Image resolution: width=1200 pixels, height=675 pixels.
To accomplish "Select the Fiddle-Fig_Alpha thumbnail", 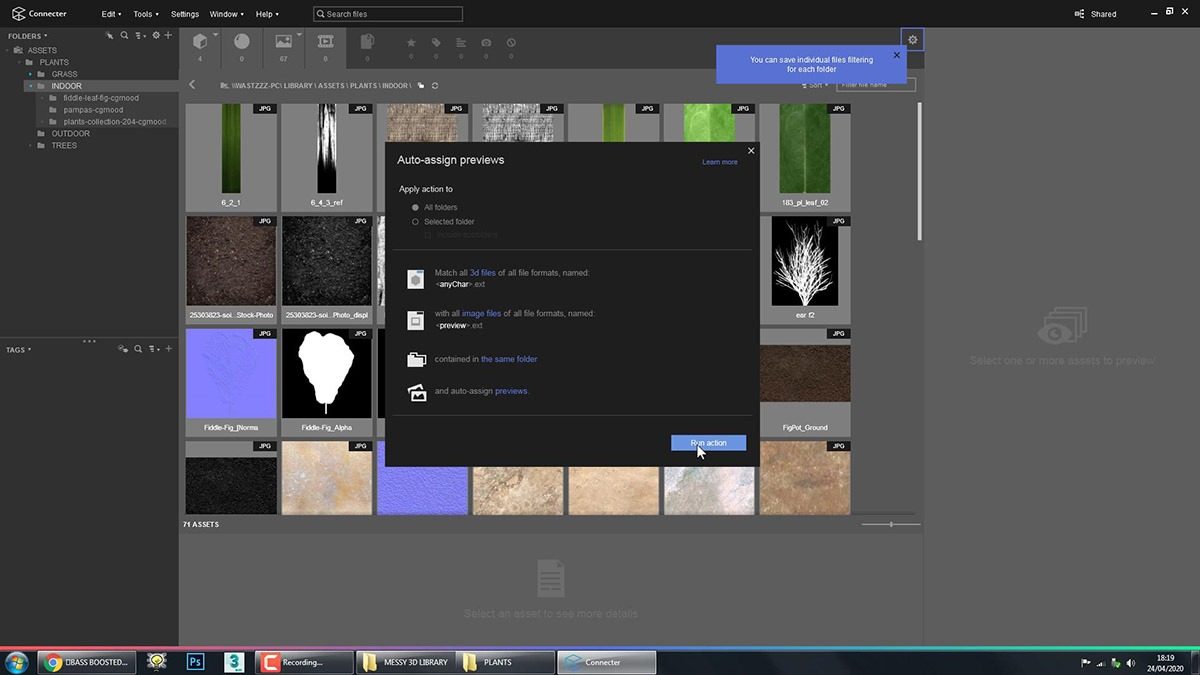I will click(x=326, y=381).
